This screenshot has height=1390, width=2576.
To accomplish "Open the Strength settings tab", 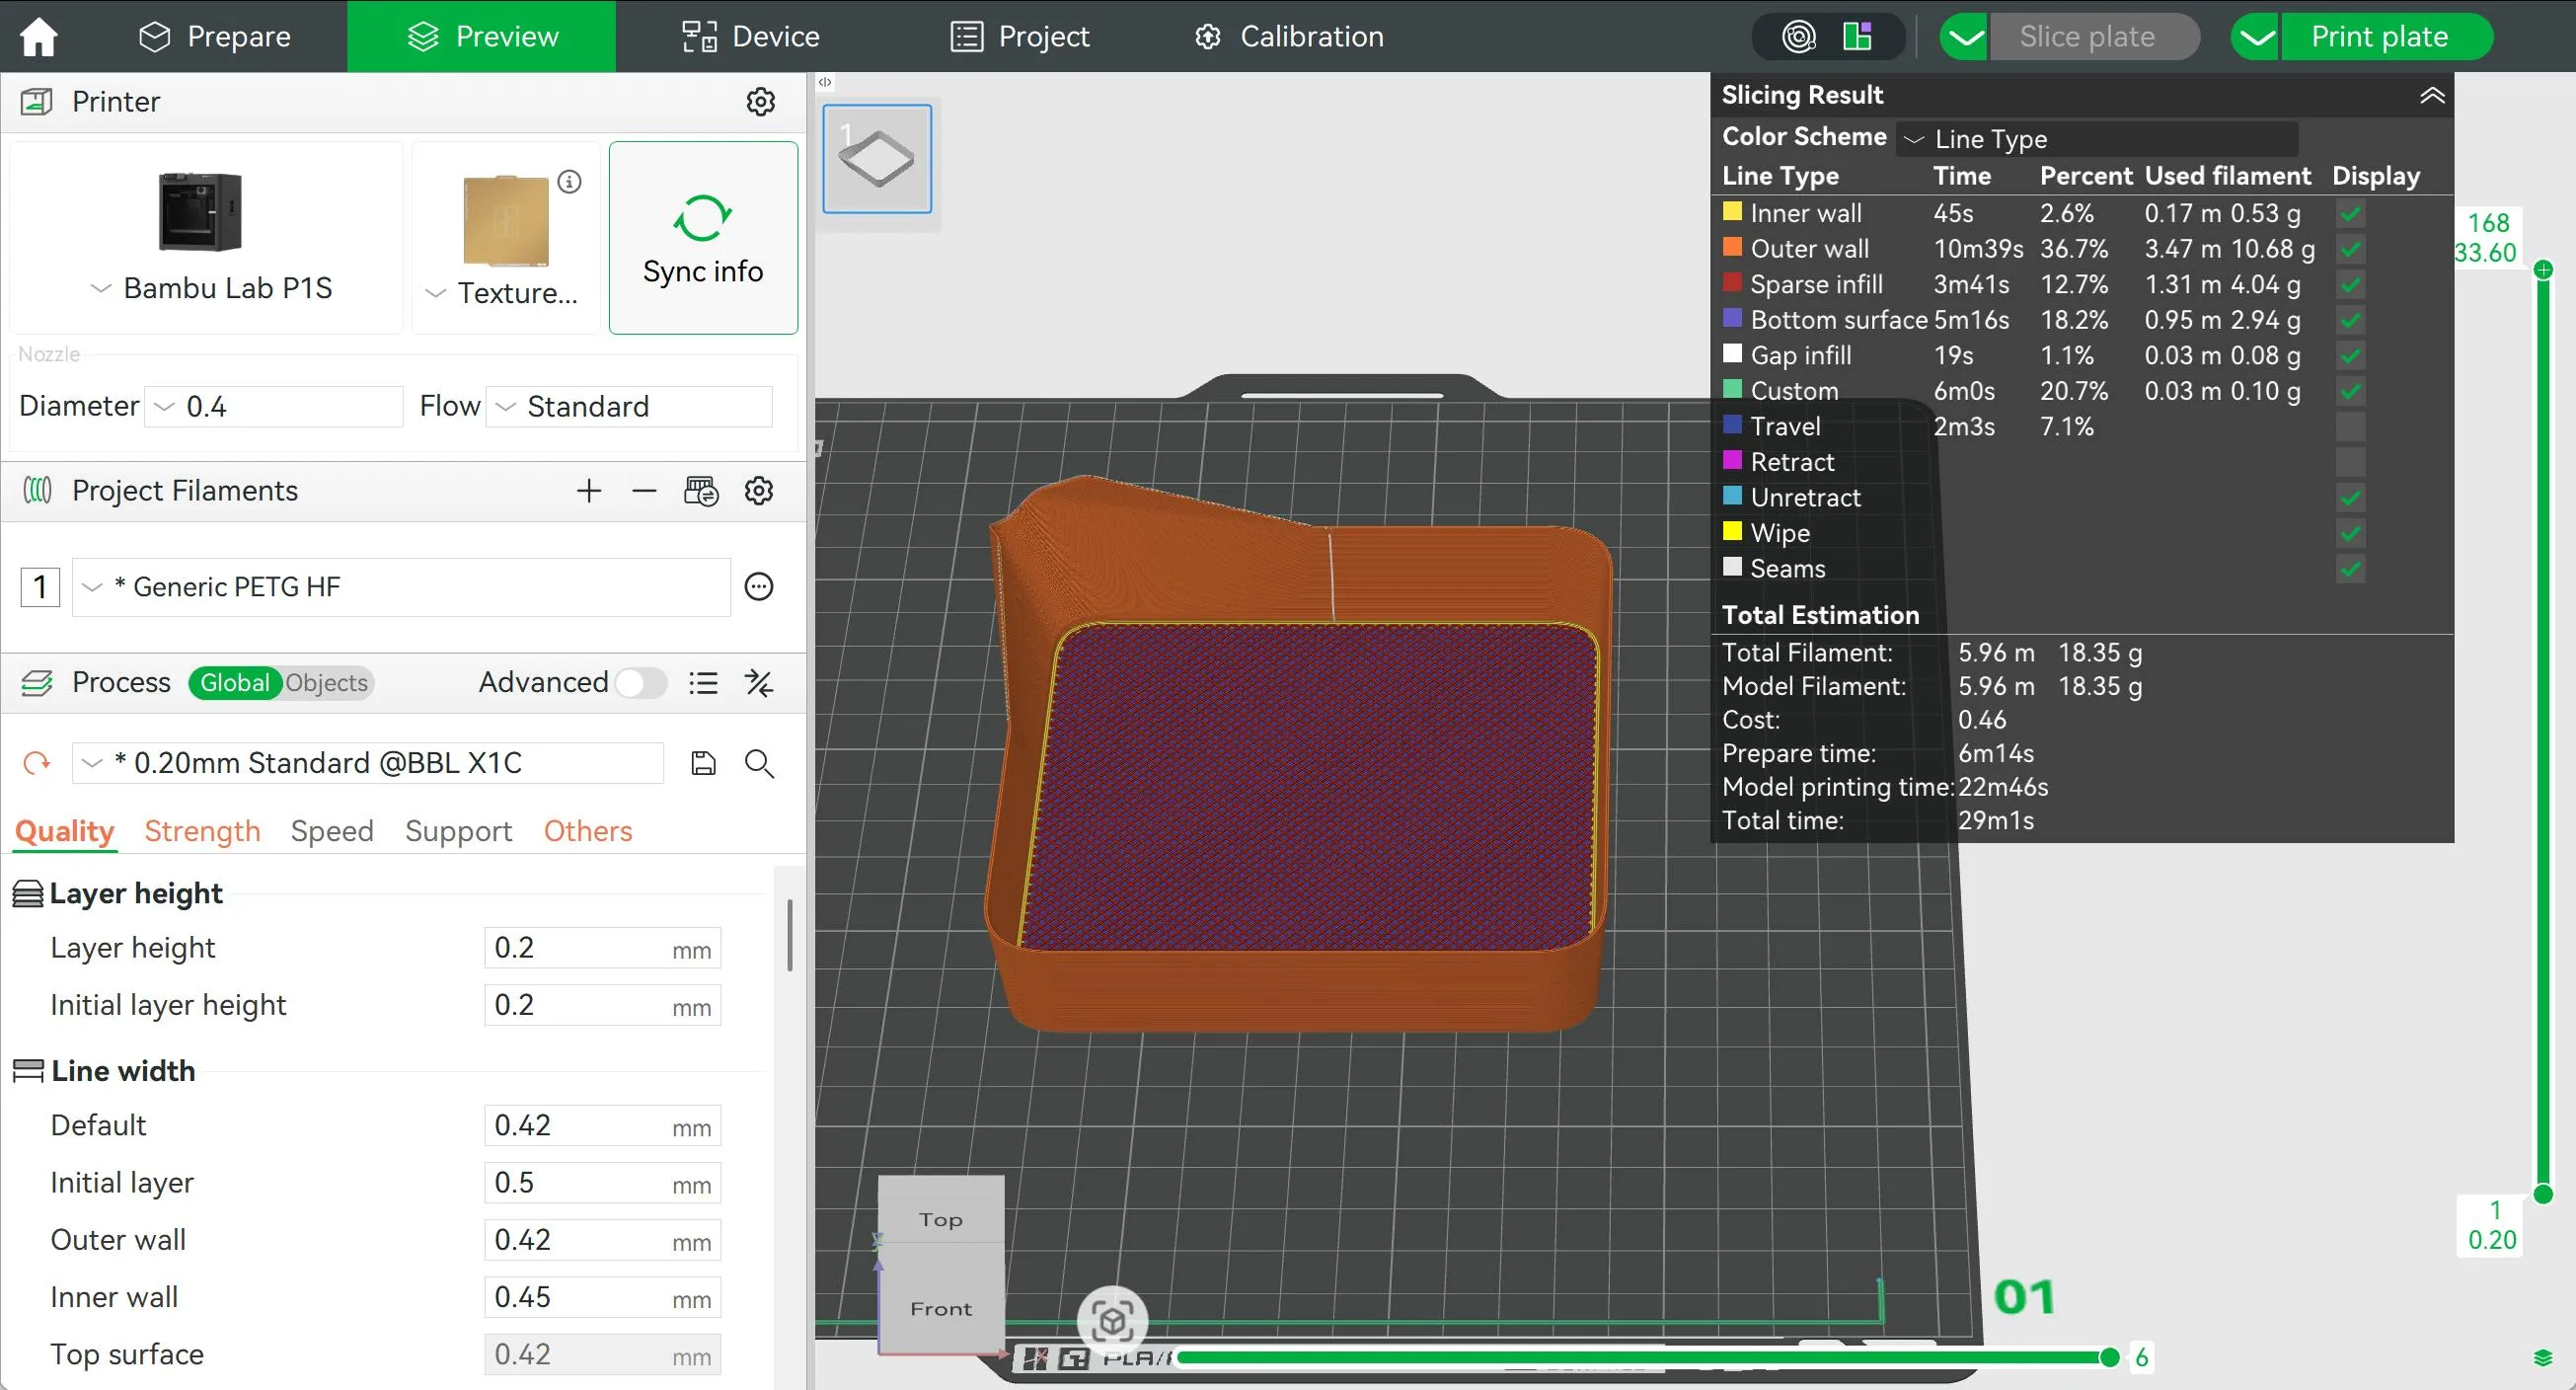I will coord(202,831).
